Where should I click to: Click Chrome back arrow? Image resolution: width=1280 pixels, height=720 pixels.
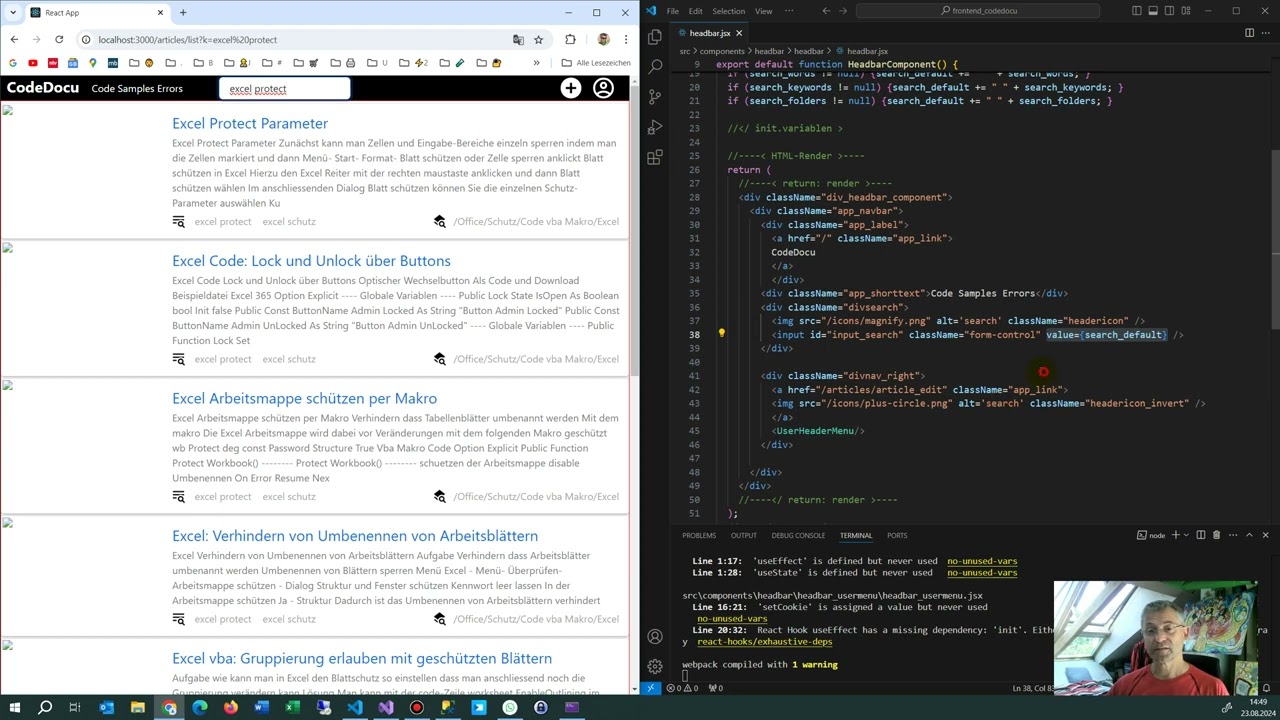coord(14,39)
